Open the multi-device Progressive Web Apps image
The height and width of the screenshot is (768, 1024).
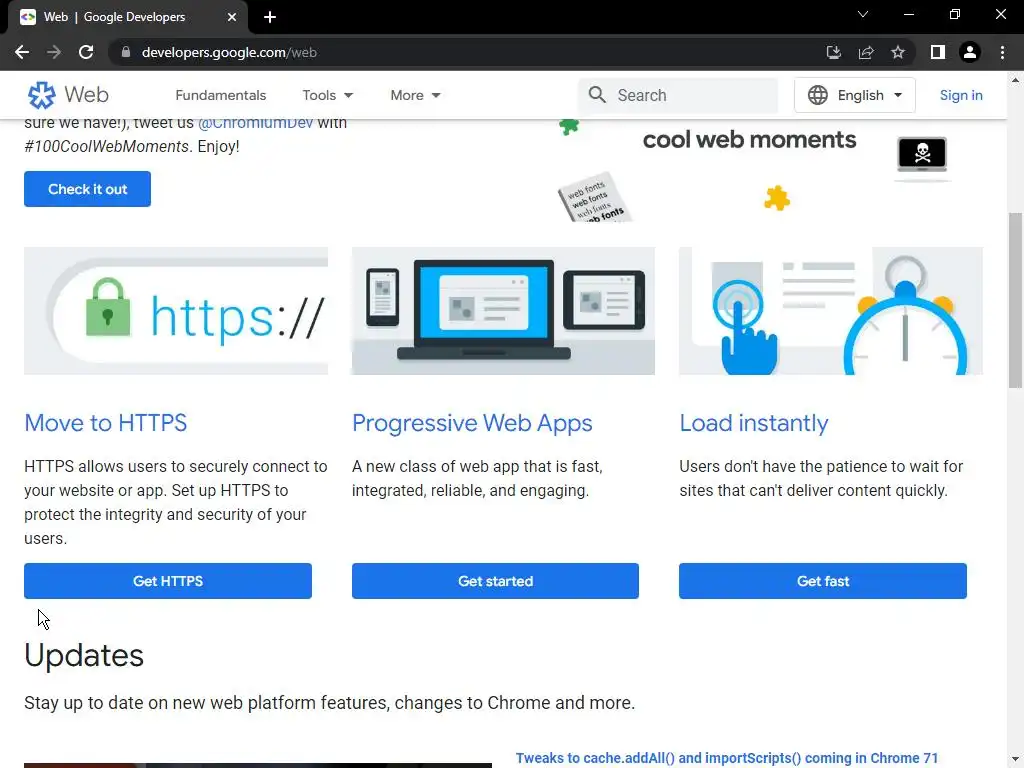click(504, 311)
